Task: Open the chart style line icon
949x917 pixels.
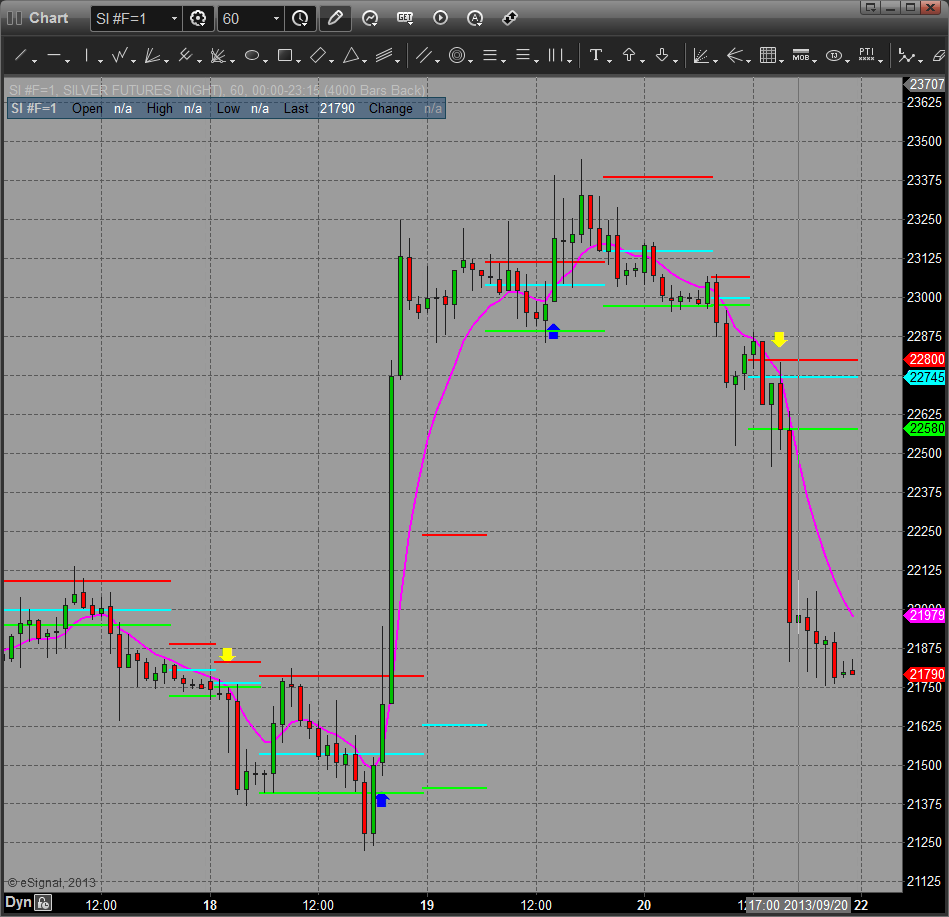Action: 369,19
